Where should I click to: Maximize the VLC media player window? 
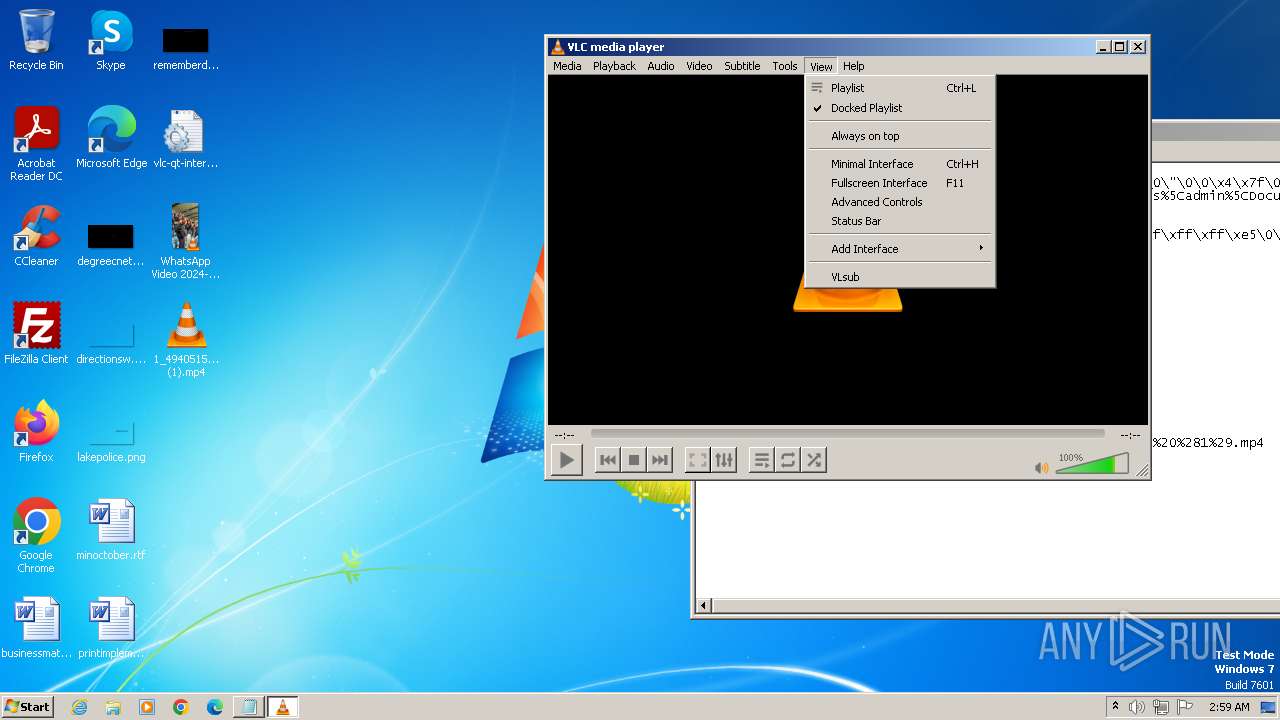click(x=1119, y=46)
